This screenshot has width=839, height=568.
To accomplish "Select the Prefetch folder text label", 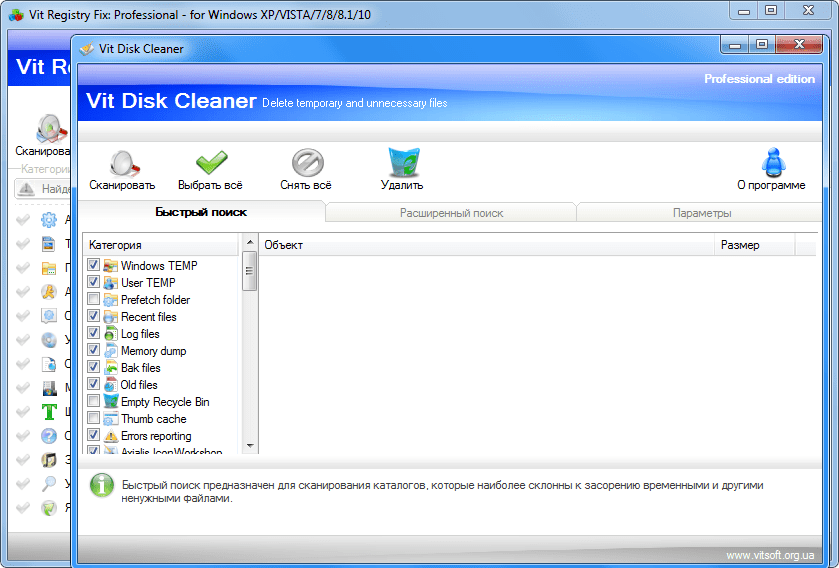I will click(155, 300).
